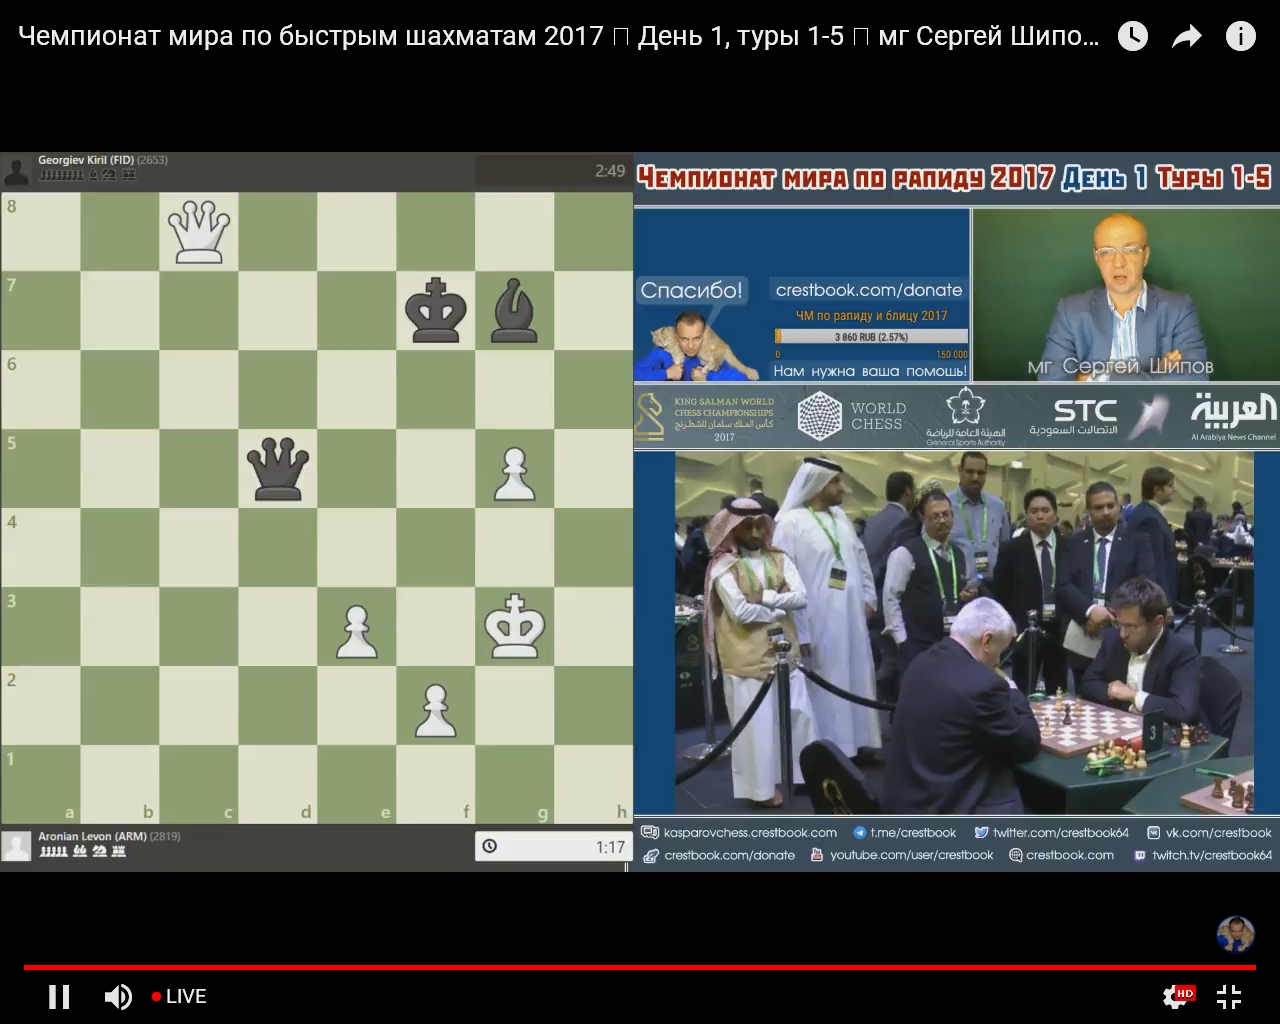This screenshot has height=1024, width=1280.
Task: Select the black bishop on g7
Action: pos(514,311)
